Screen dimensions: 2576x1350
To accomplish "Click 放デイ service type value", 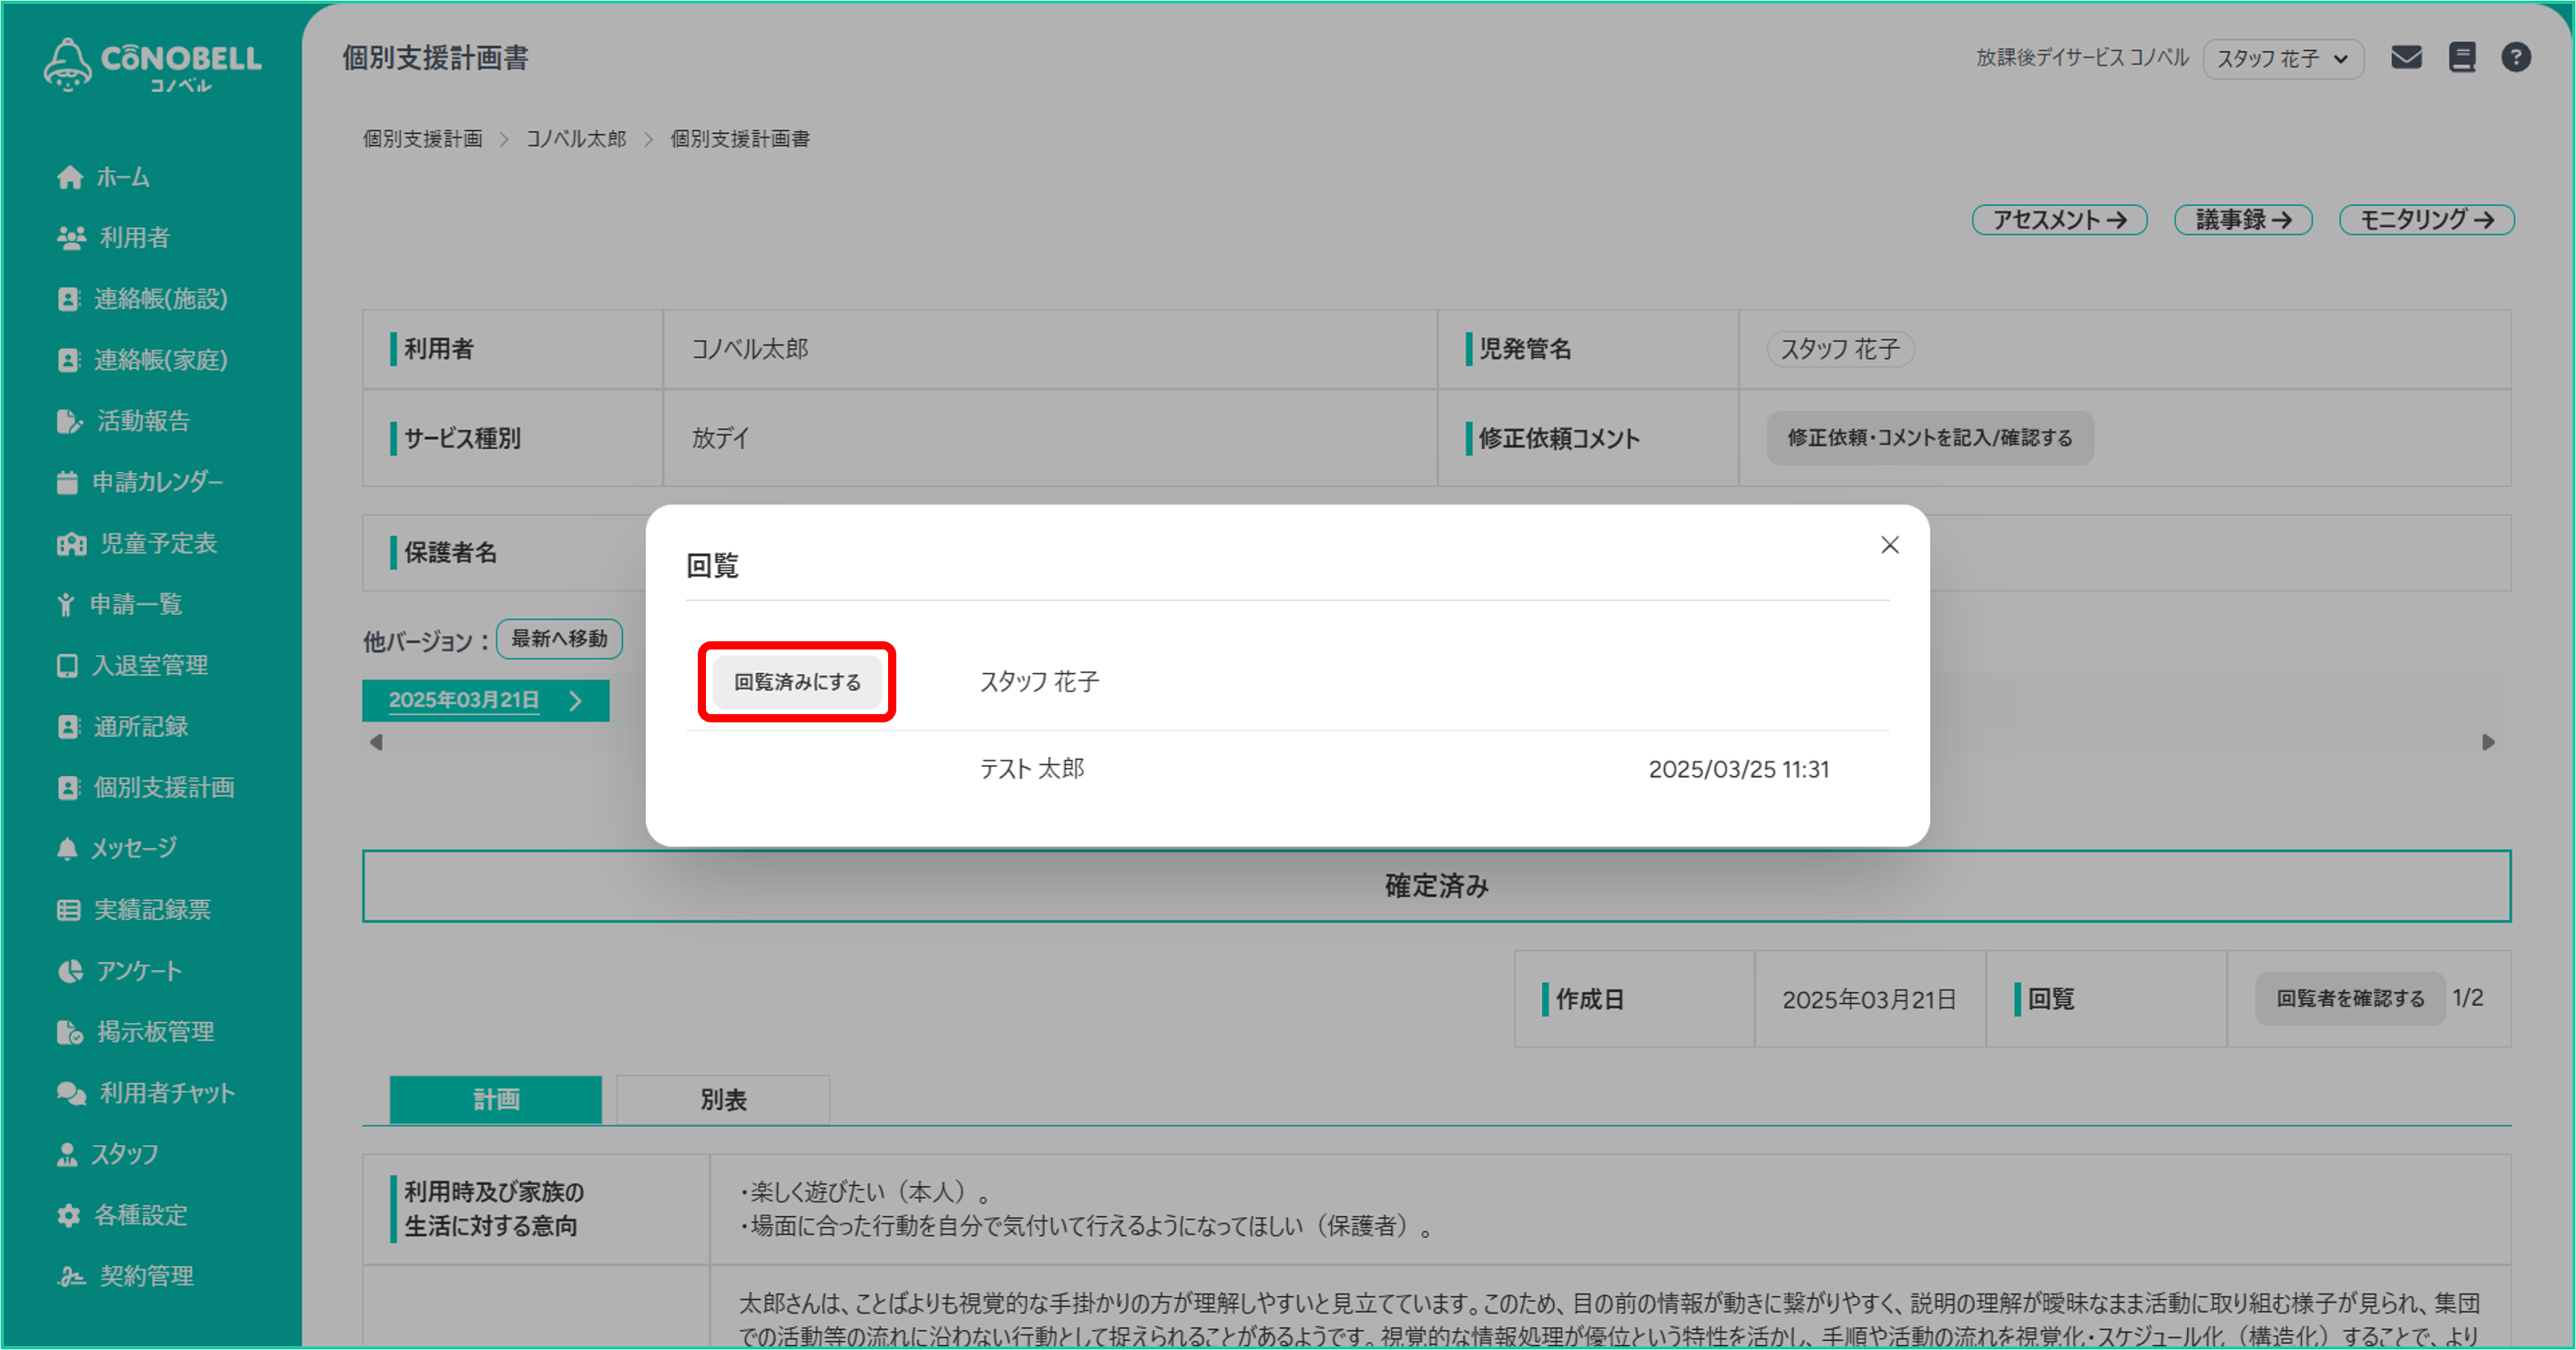I will click(x=720, y=438).
